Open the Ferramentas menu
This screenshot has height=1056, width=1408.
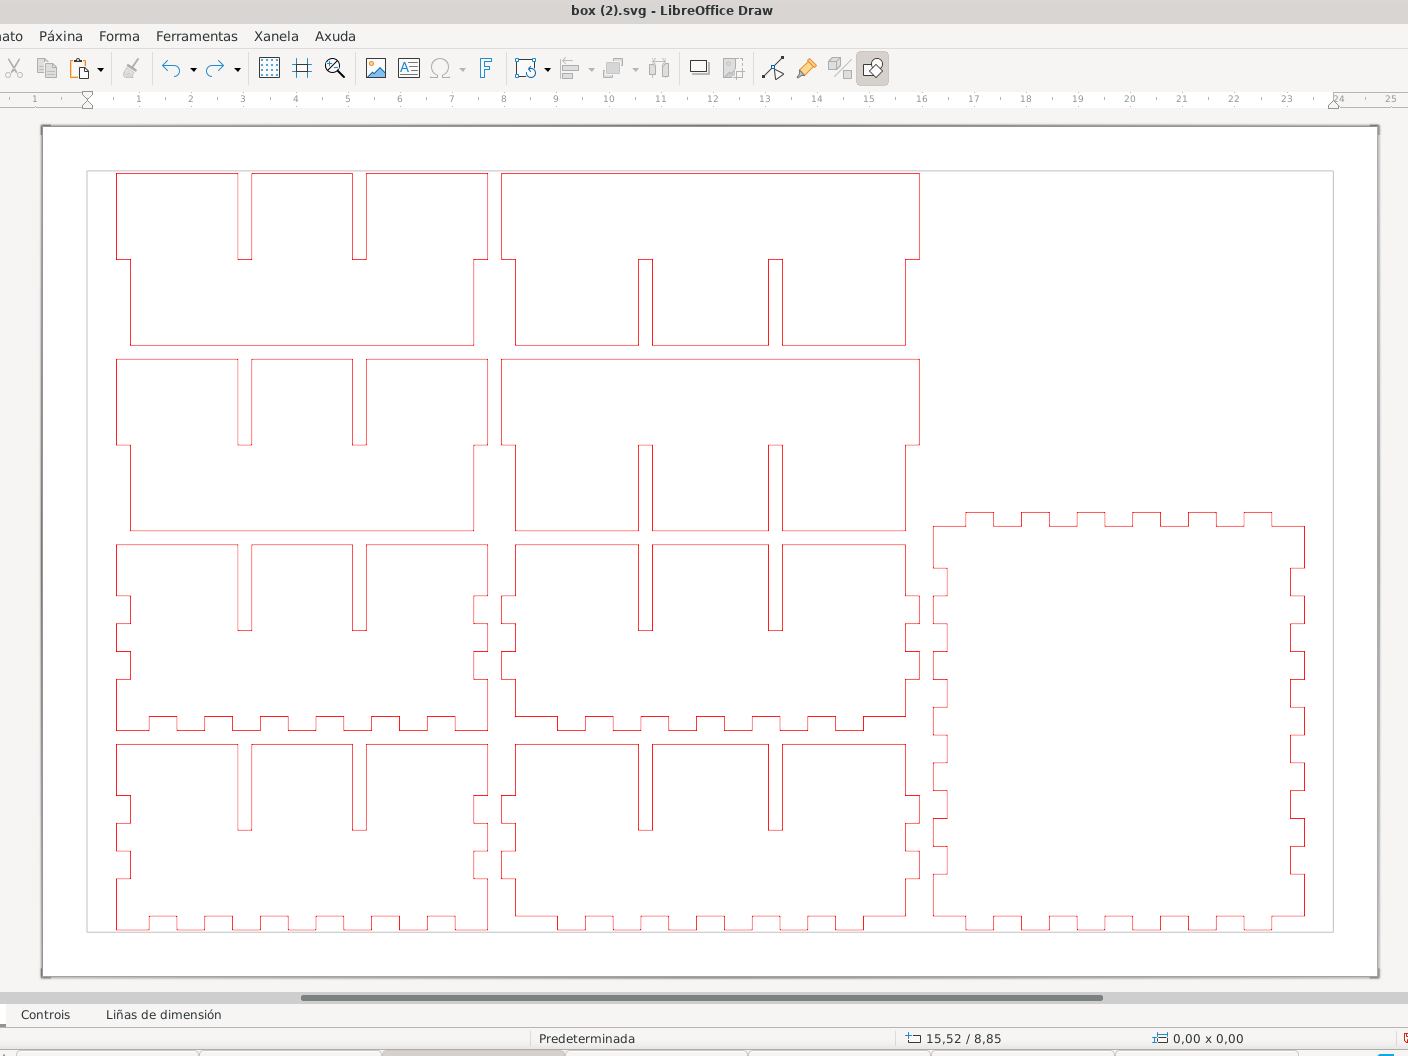click(196, 36)
